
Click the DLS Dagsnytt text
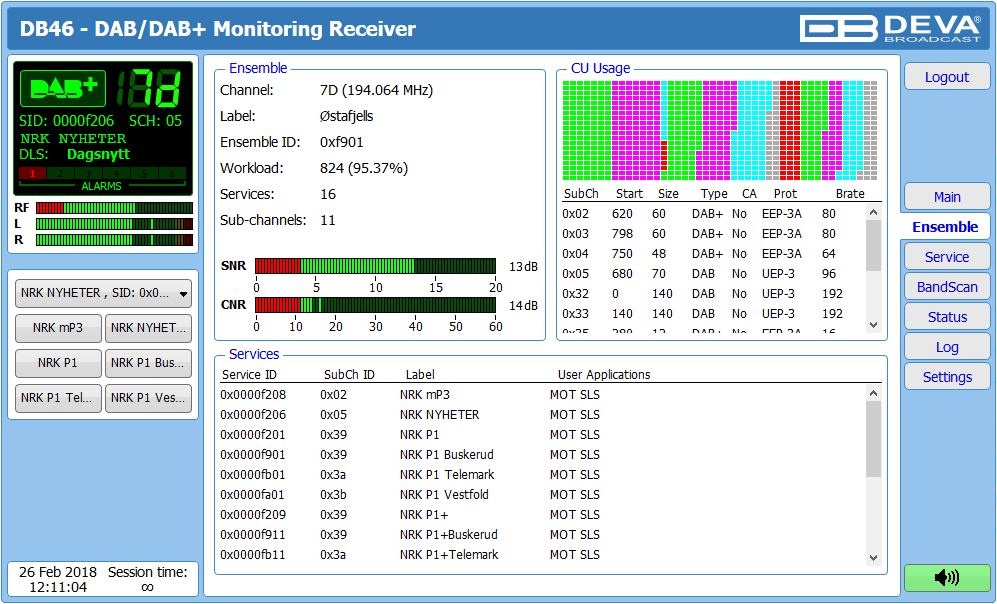(99, 154)
